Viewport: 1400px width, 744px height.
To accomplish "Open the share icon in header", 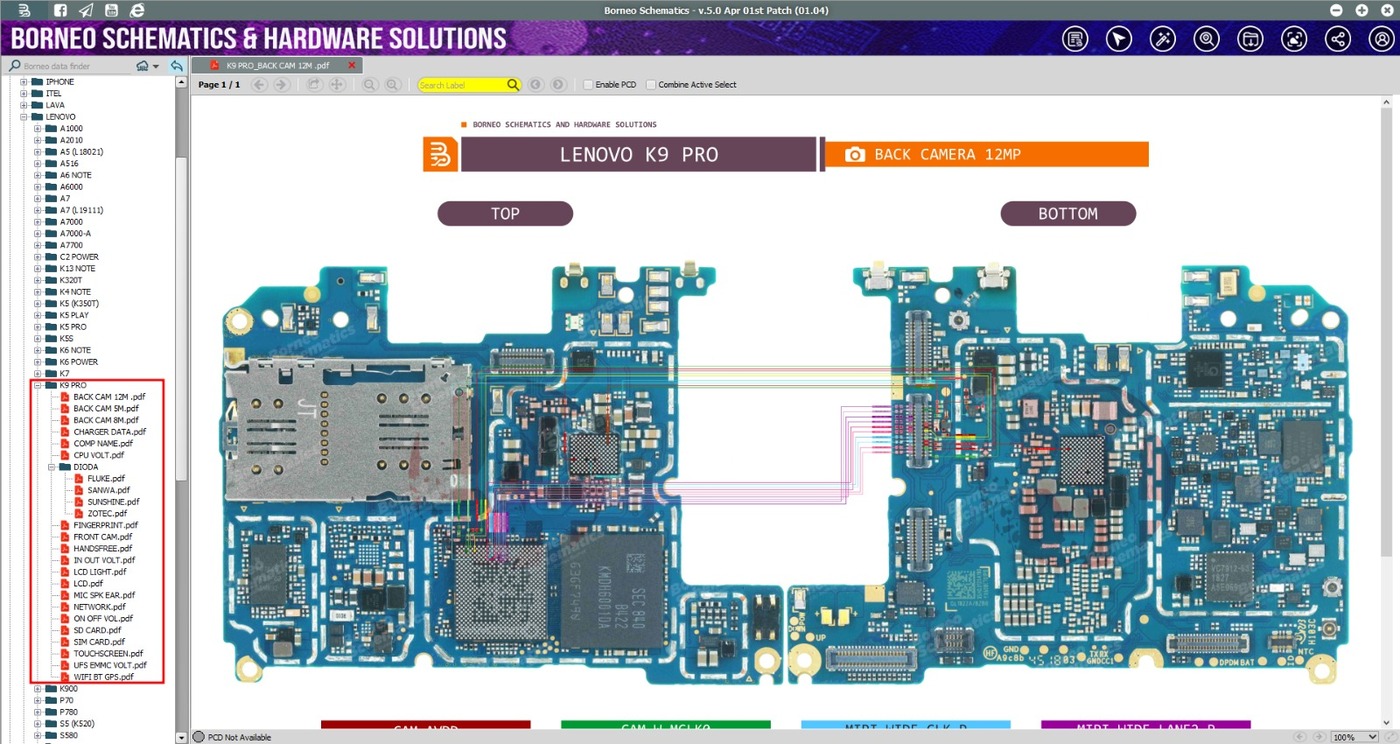I will (x=1337, y=39).
